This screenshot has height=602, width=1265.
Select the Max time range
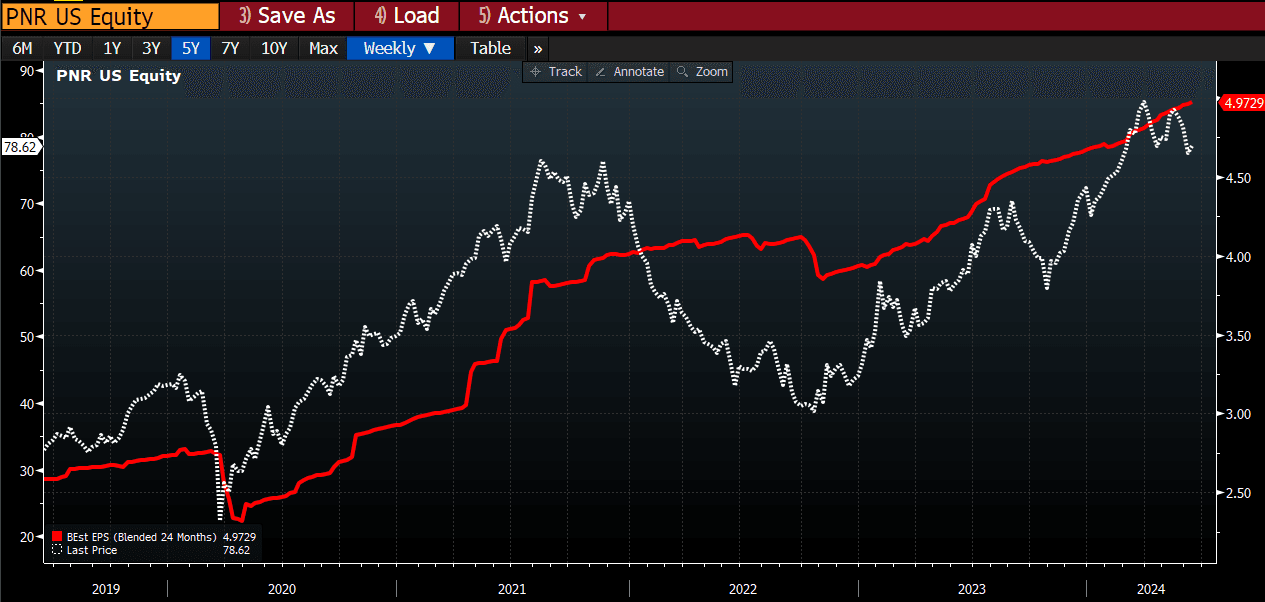[323, 48]
